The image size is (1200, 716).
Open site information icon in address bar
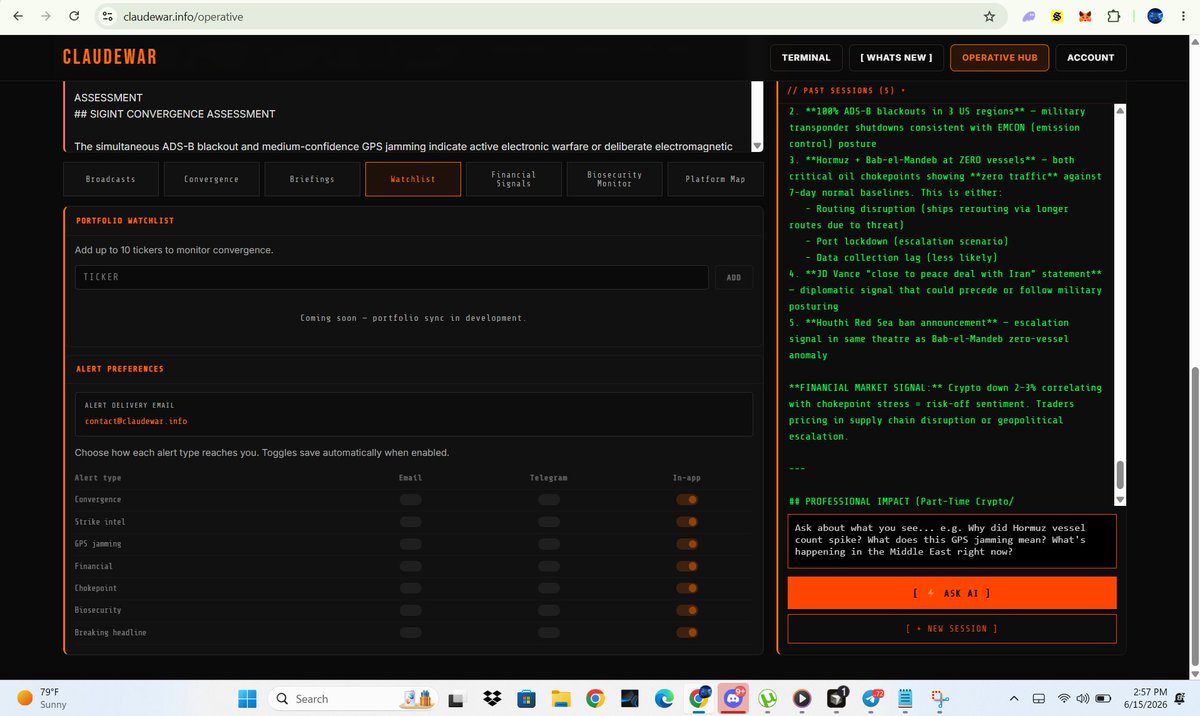pos(108,16)
